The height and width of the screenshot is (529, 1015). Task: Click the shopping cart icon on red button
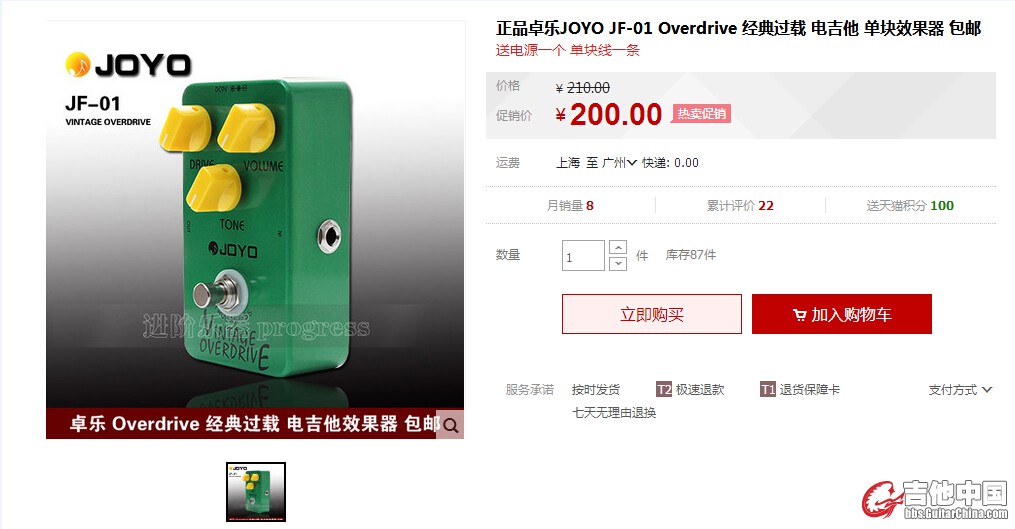click(799, 315)
